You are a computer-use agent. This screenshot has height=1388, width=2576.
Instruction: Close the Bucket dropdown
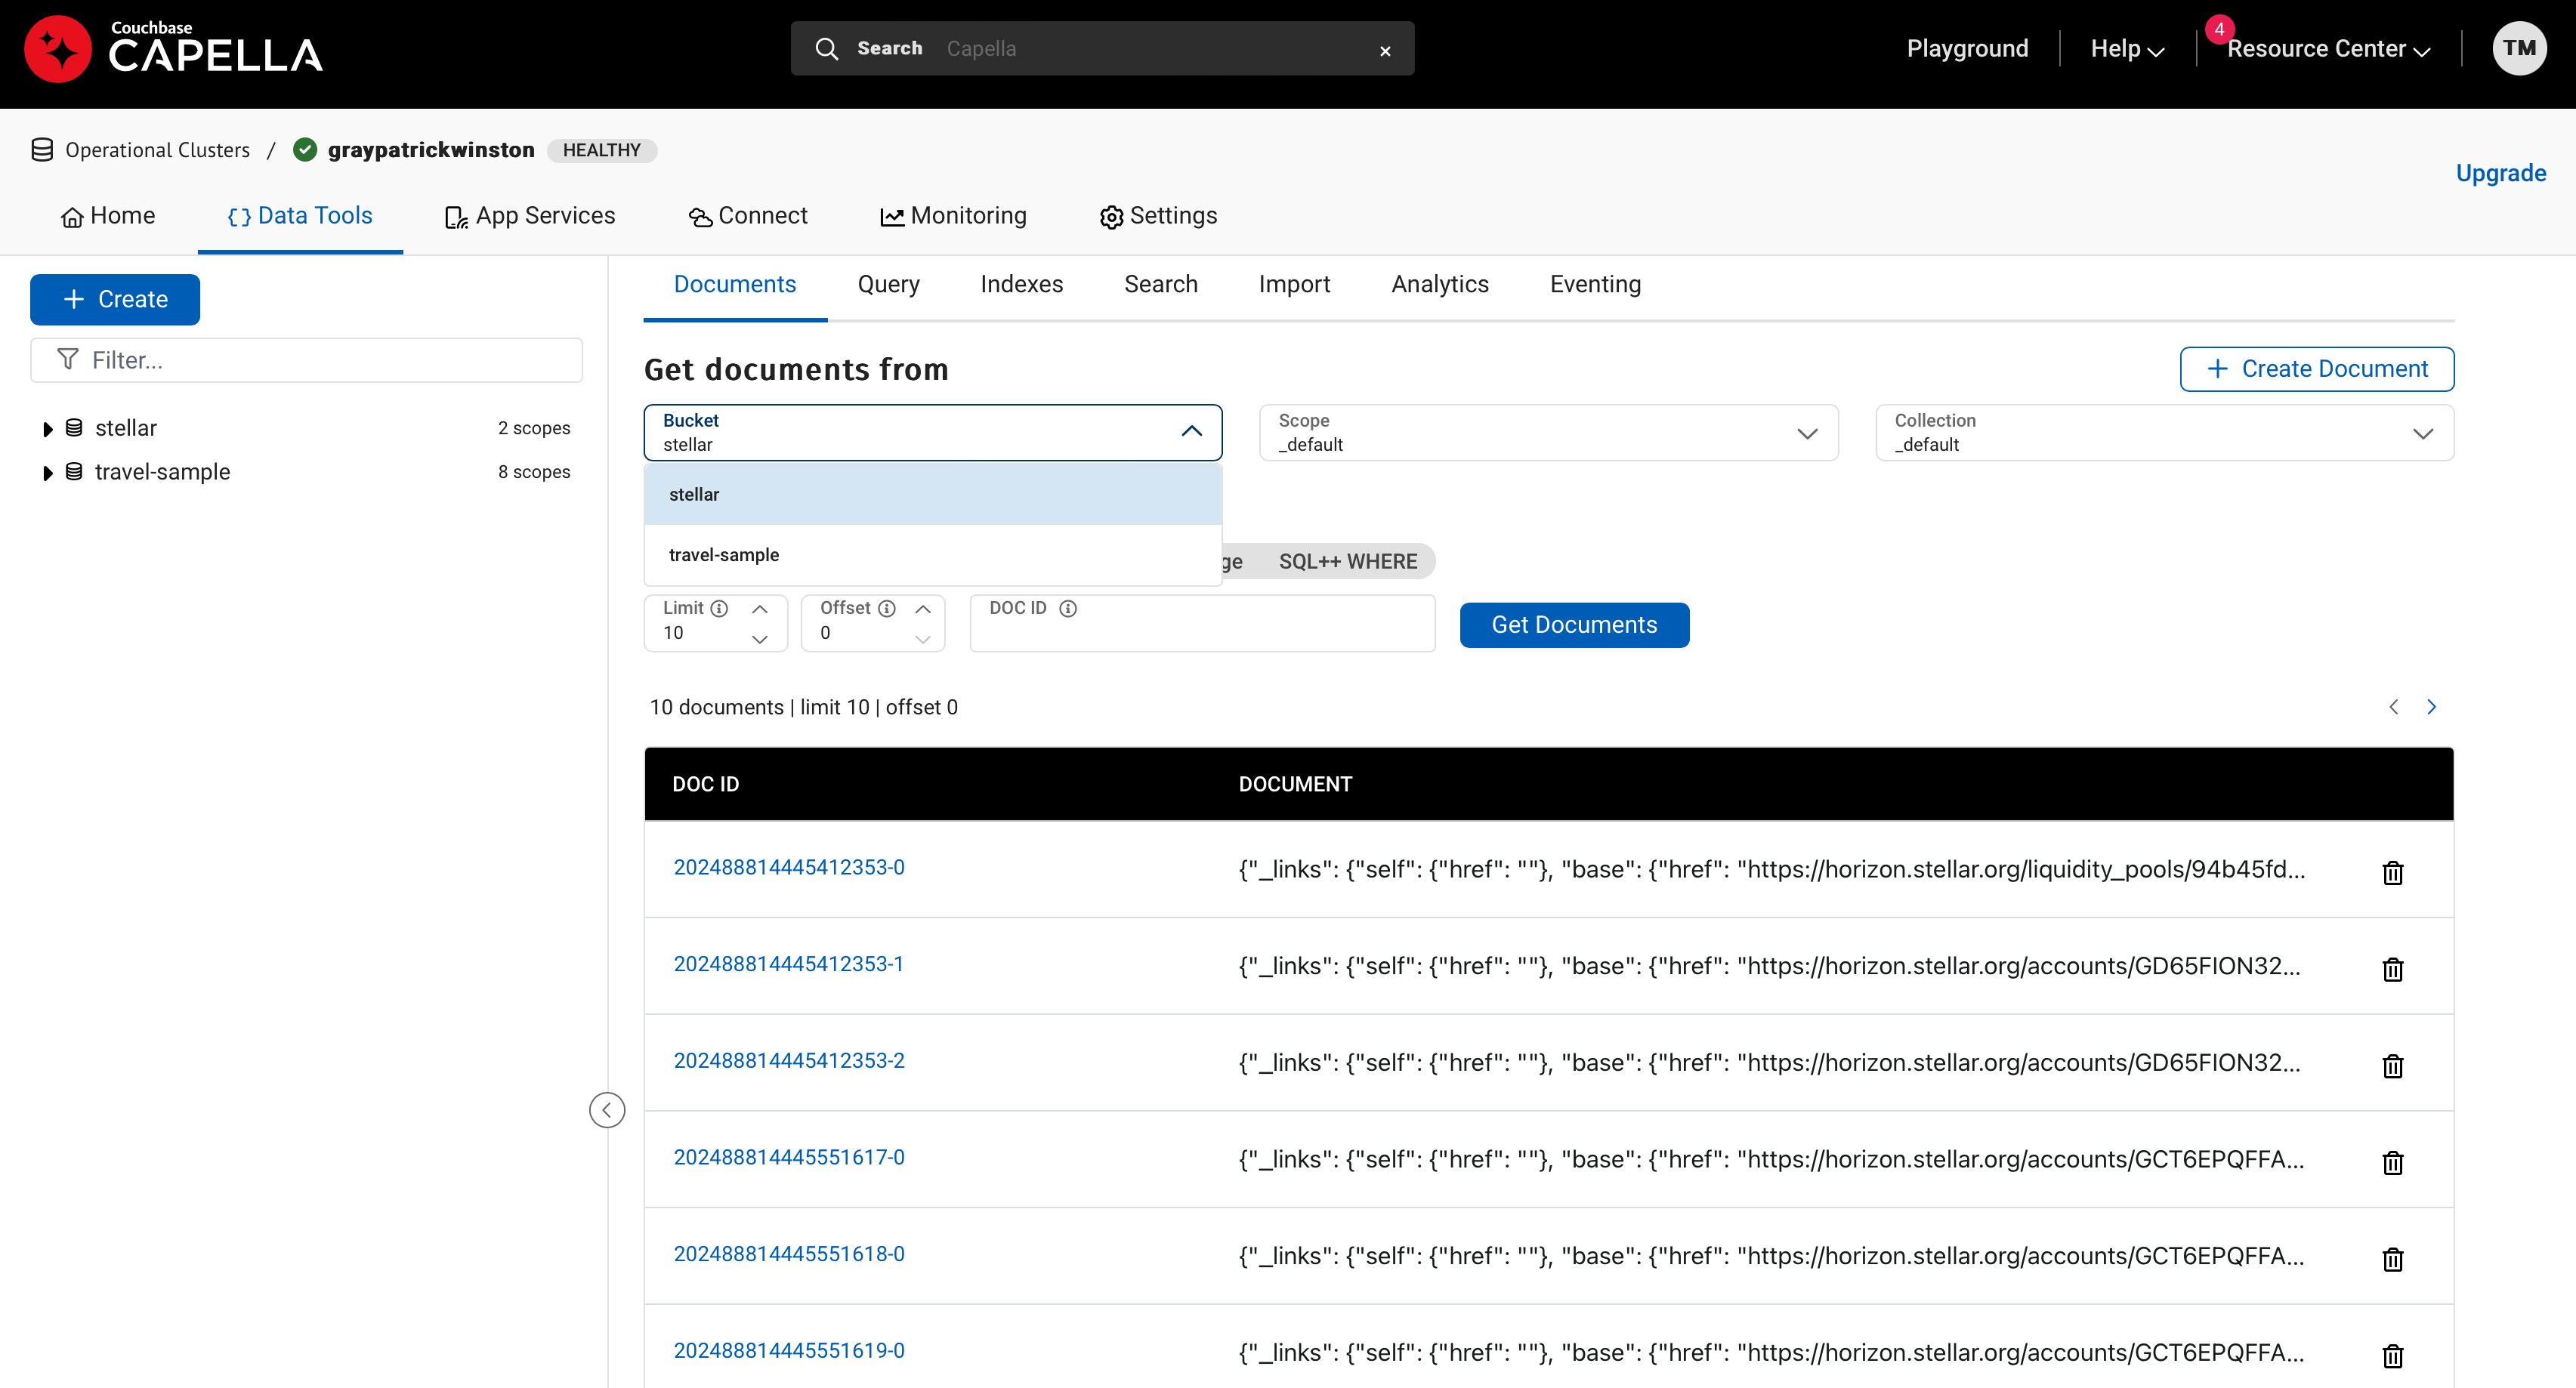(x=1191, y=431)
